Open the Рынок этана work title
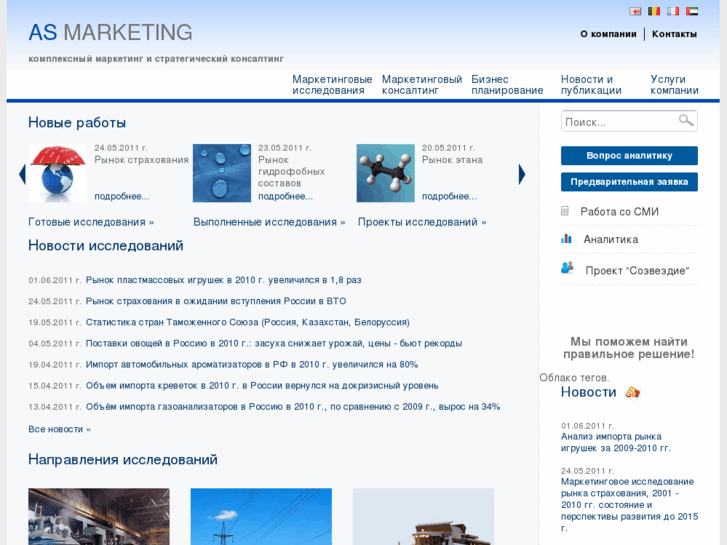The height and width of the screenshot is (545, 727). click(x=452, y=160)
